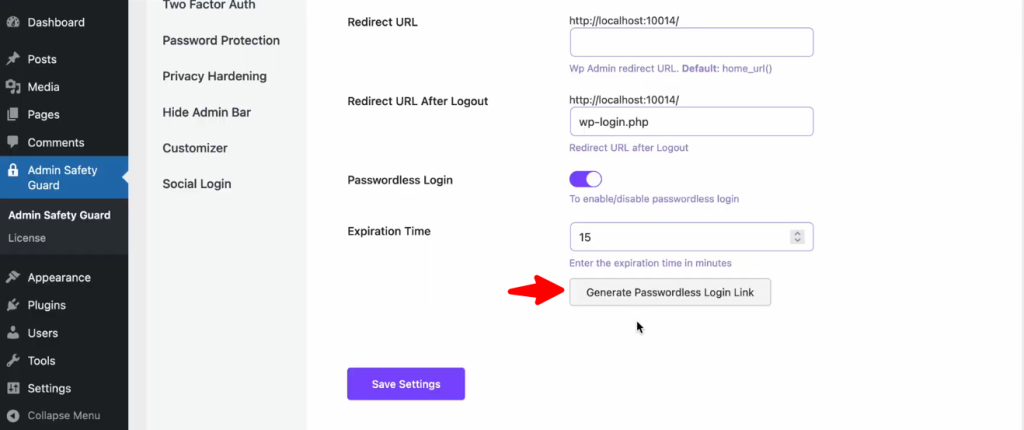Viewport: 1024px width, 430px height.
Task: Click the Redirect URL After Logout field
Action: click(x=691, y=122)
